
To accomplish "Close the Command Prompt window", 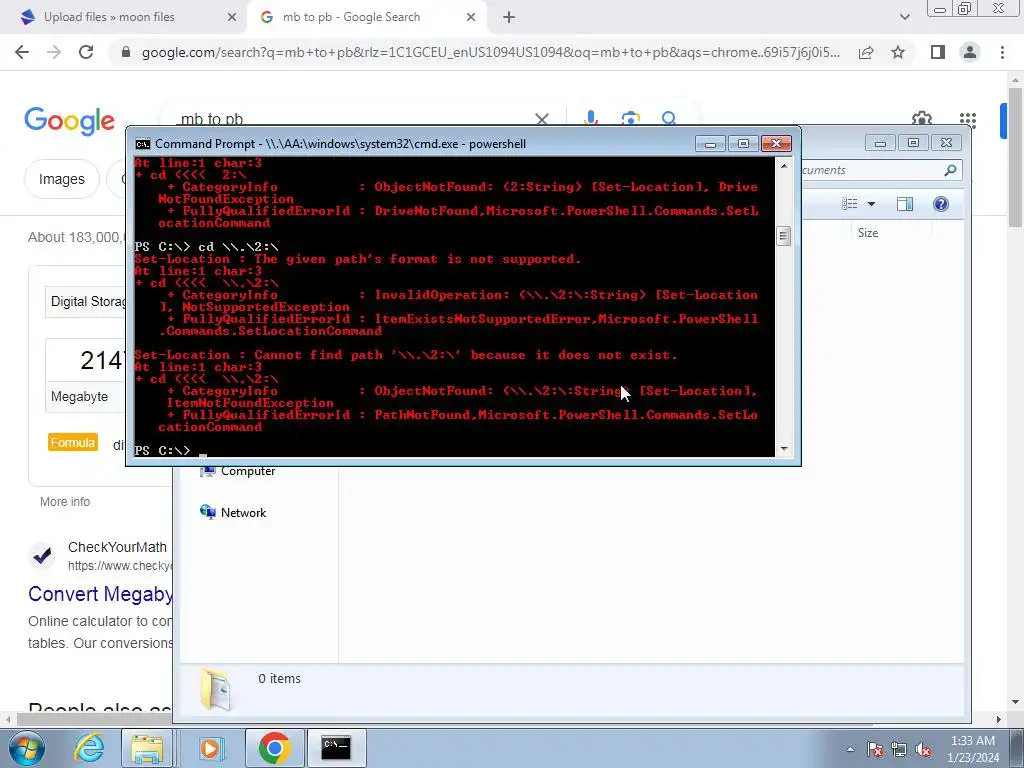I will tap(776, 144).
